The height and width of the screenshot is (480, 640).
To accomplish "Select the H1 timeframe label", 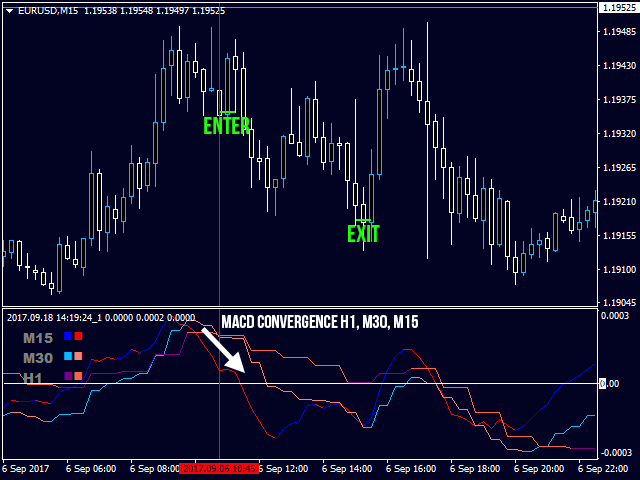I will coord(33,378).
